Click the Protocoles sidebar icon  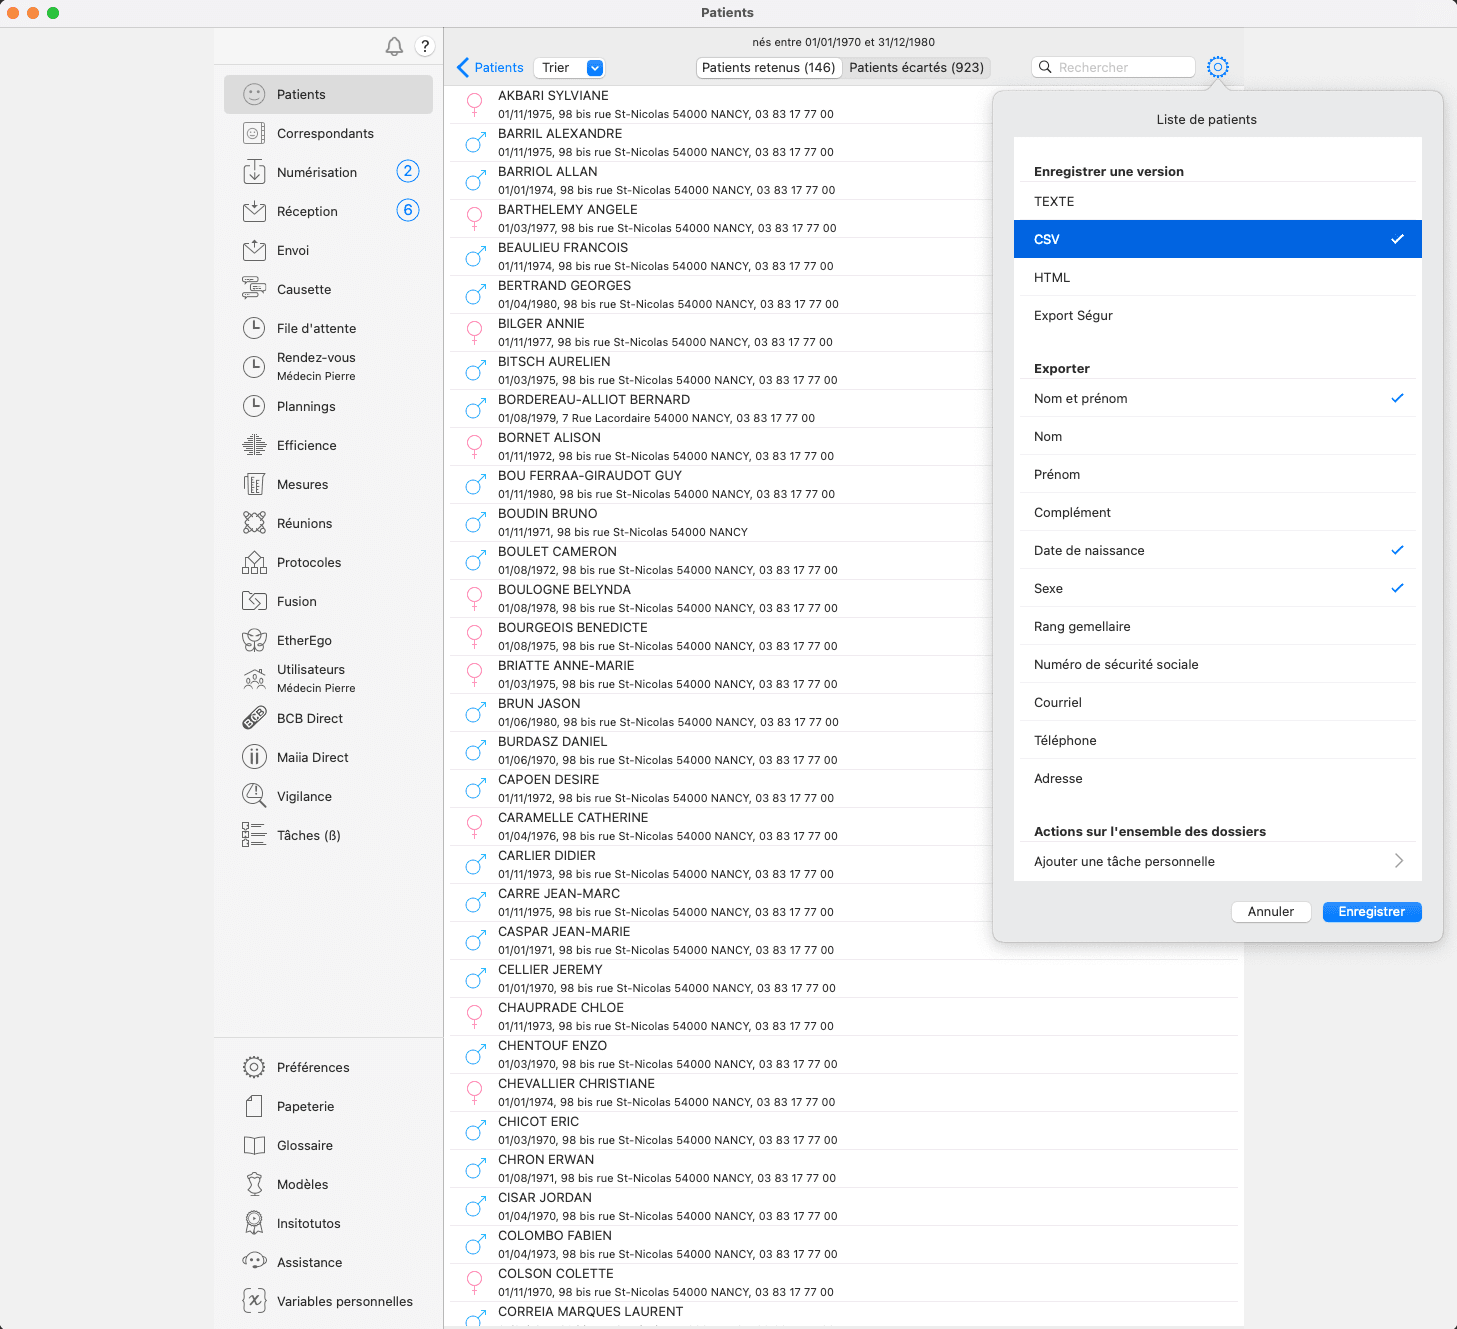pos(254,562)
